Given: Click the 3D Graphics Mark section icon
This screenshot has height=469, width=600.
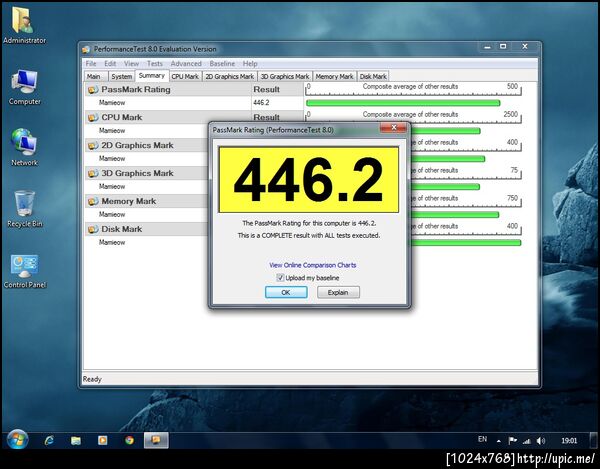Looking at the screenshot, I should 93,174.
